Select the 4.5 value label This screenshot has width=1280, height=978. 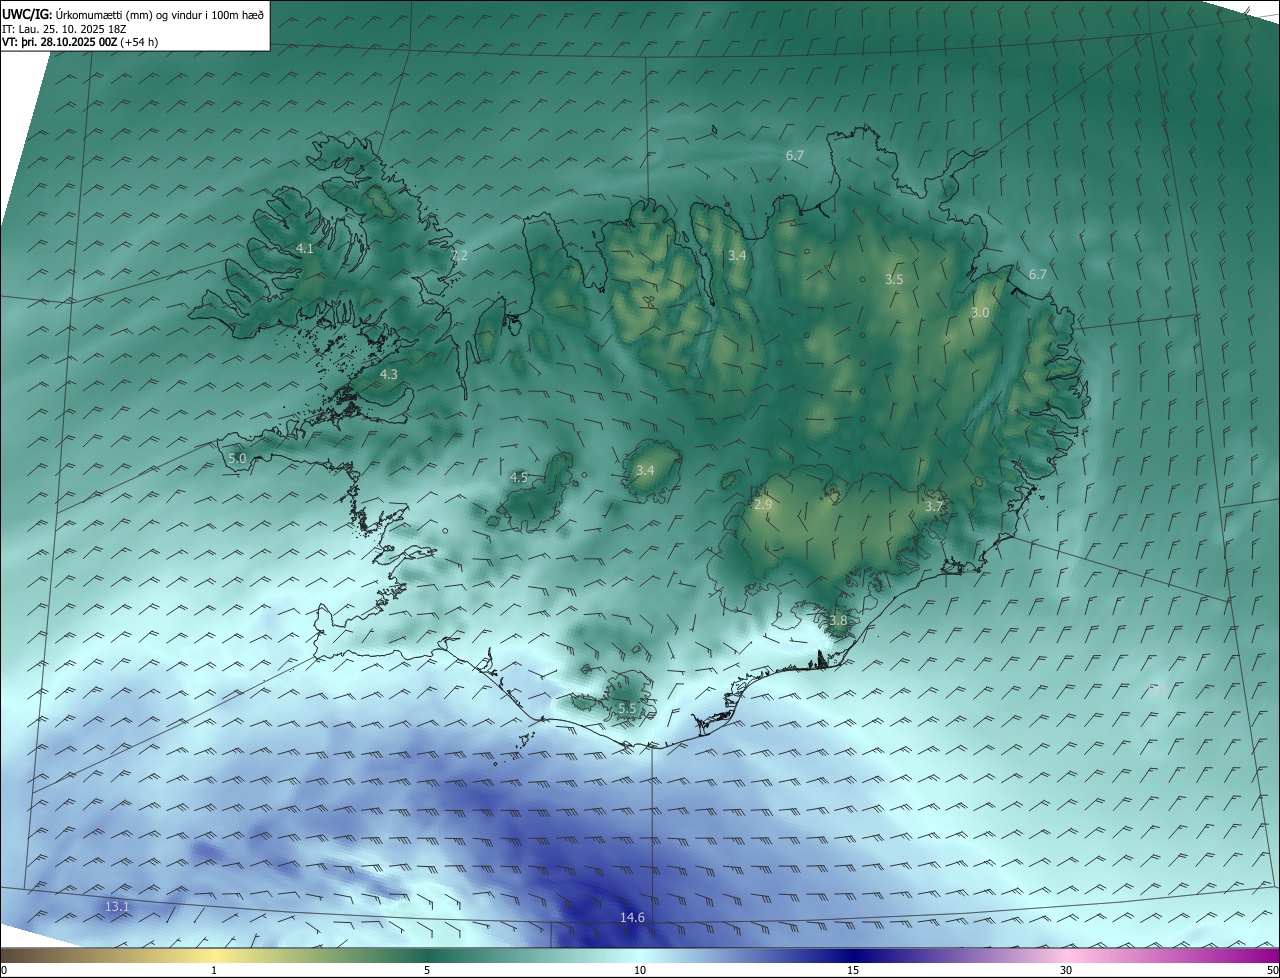[518, 477]
